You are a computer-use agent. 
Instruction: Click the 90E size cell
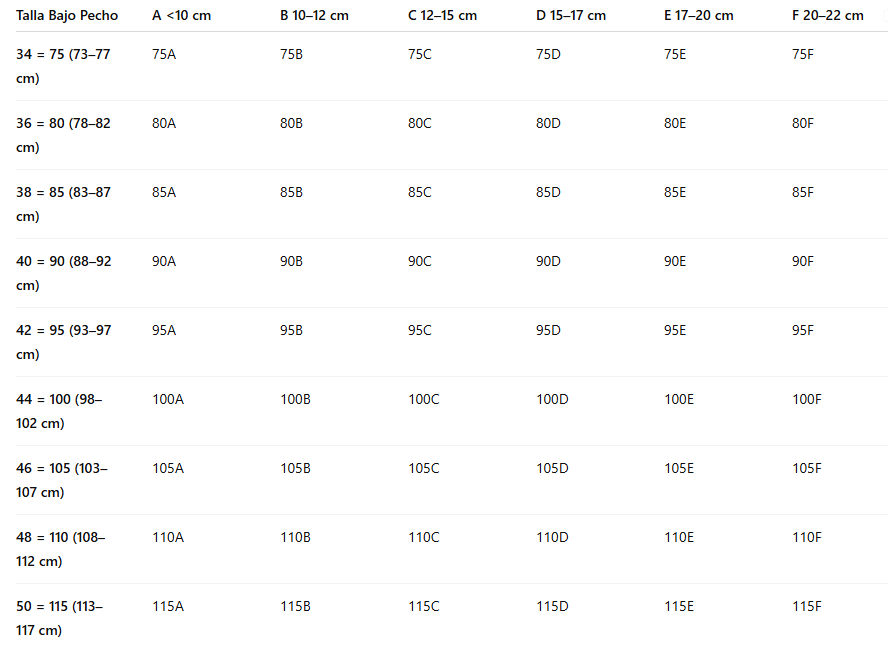click(x=675, y=261)
